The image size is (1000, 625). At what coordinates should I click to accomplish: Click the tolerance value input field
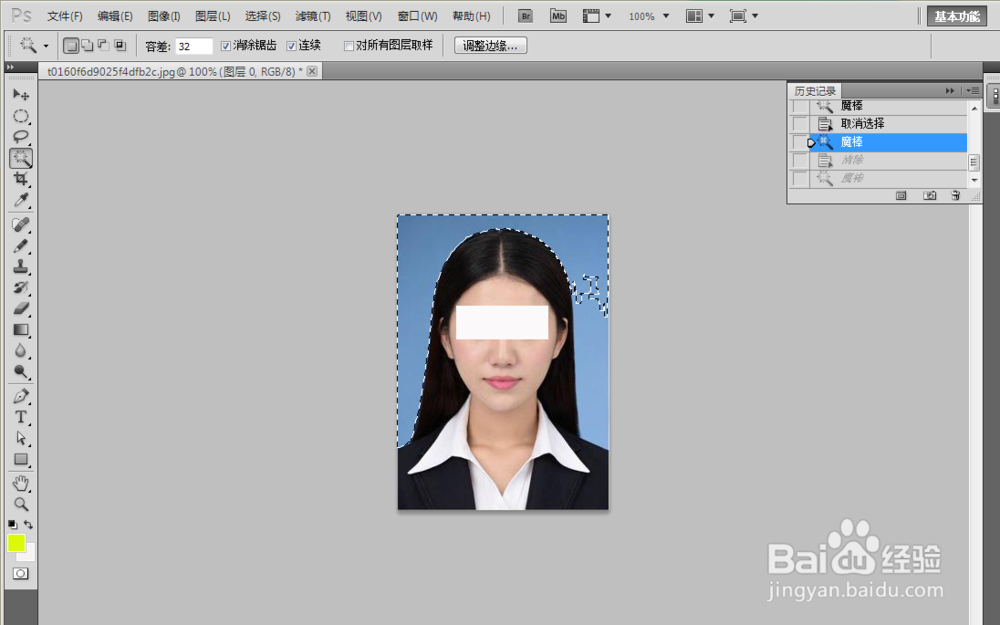point(194,46)
